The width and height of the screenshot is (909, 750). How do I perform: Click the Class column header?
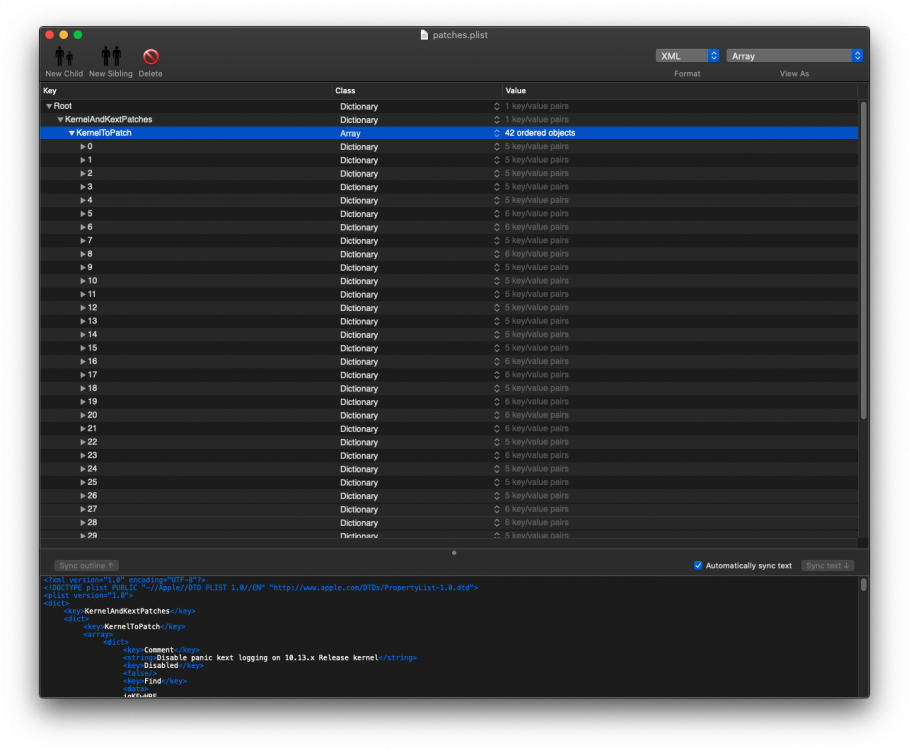(417, 90)
